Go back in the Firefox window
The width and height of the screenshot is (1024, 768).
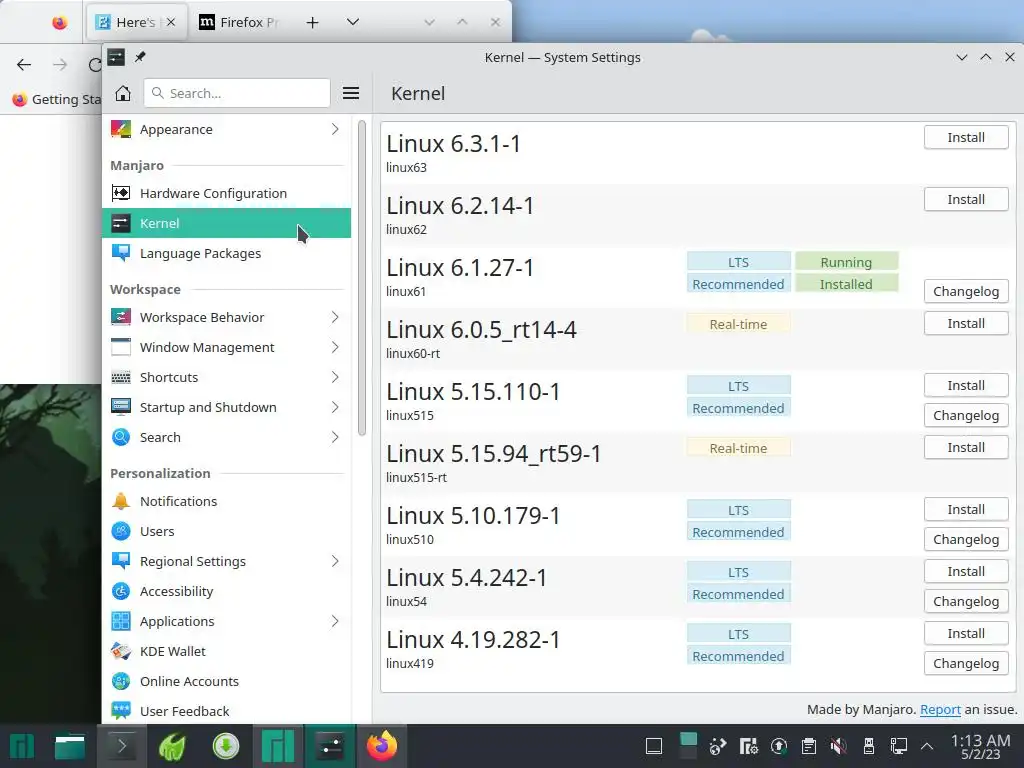coord(24,64)
